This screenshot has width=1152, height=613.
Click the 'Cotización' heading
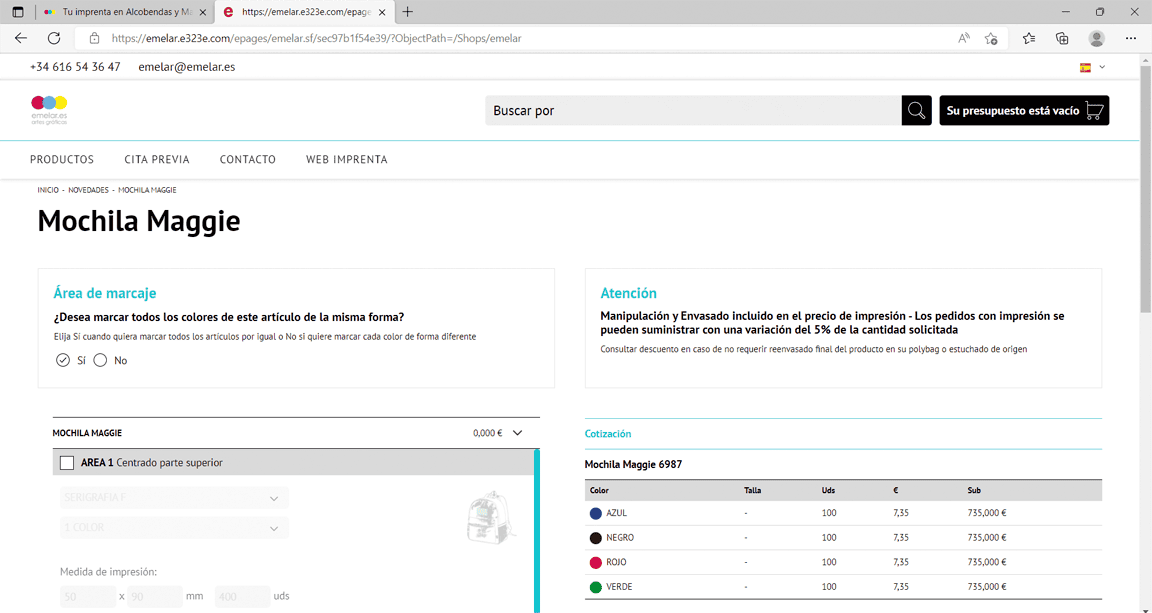pos(608,434)
